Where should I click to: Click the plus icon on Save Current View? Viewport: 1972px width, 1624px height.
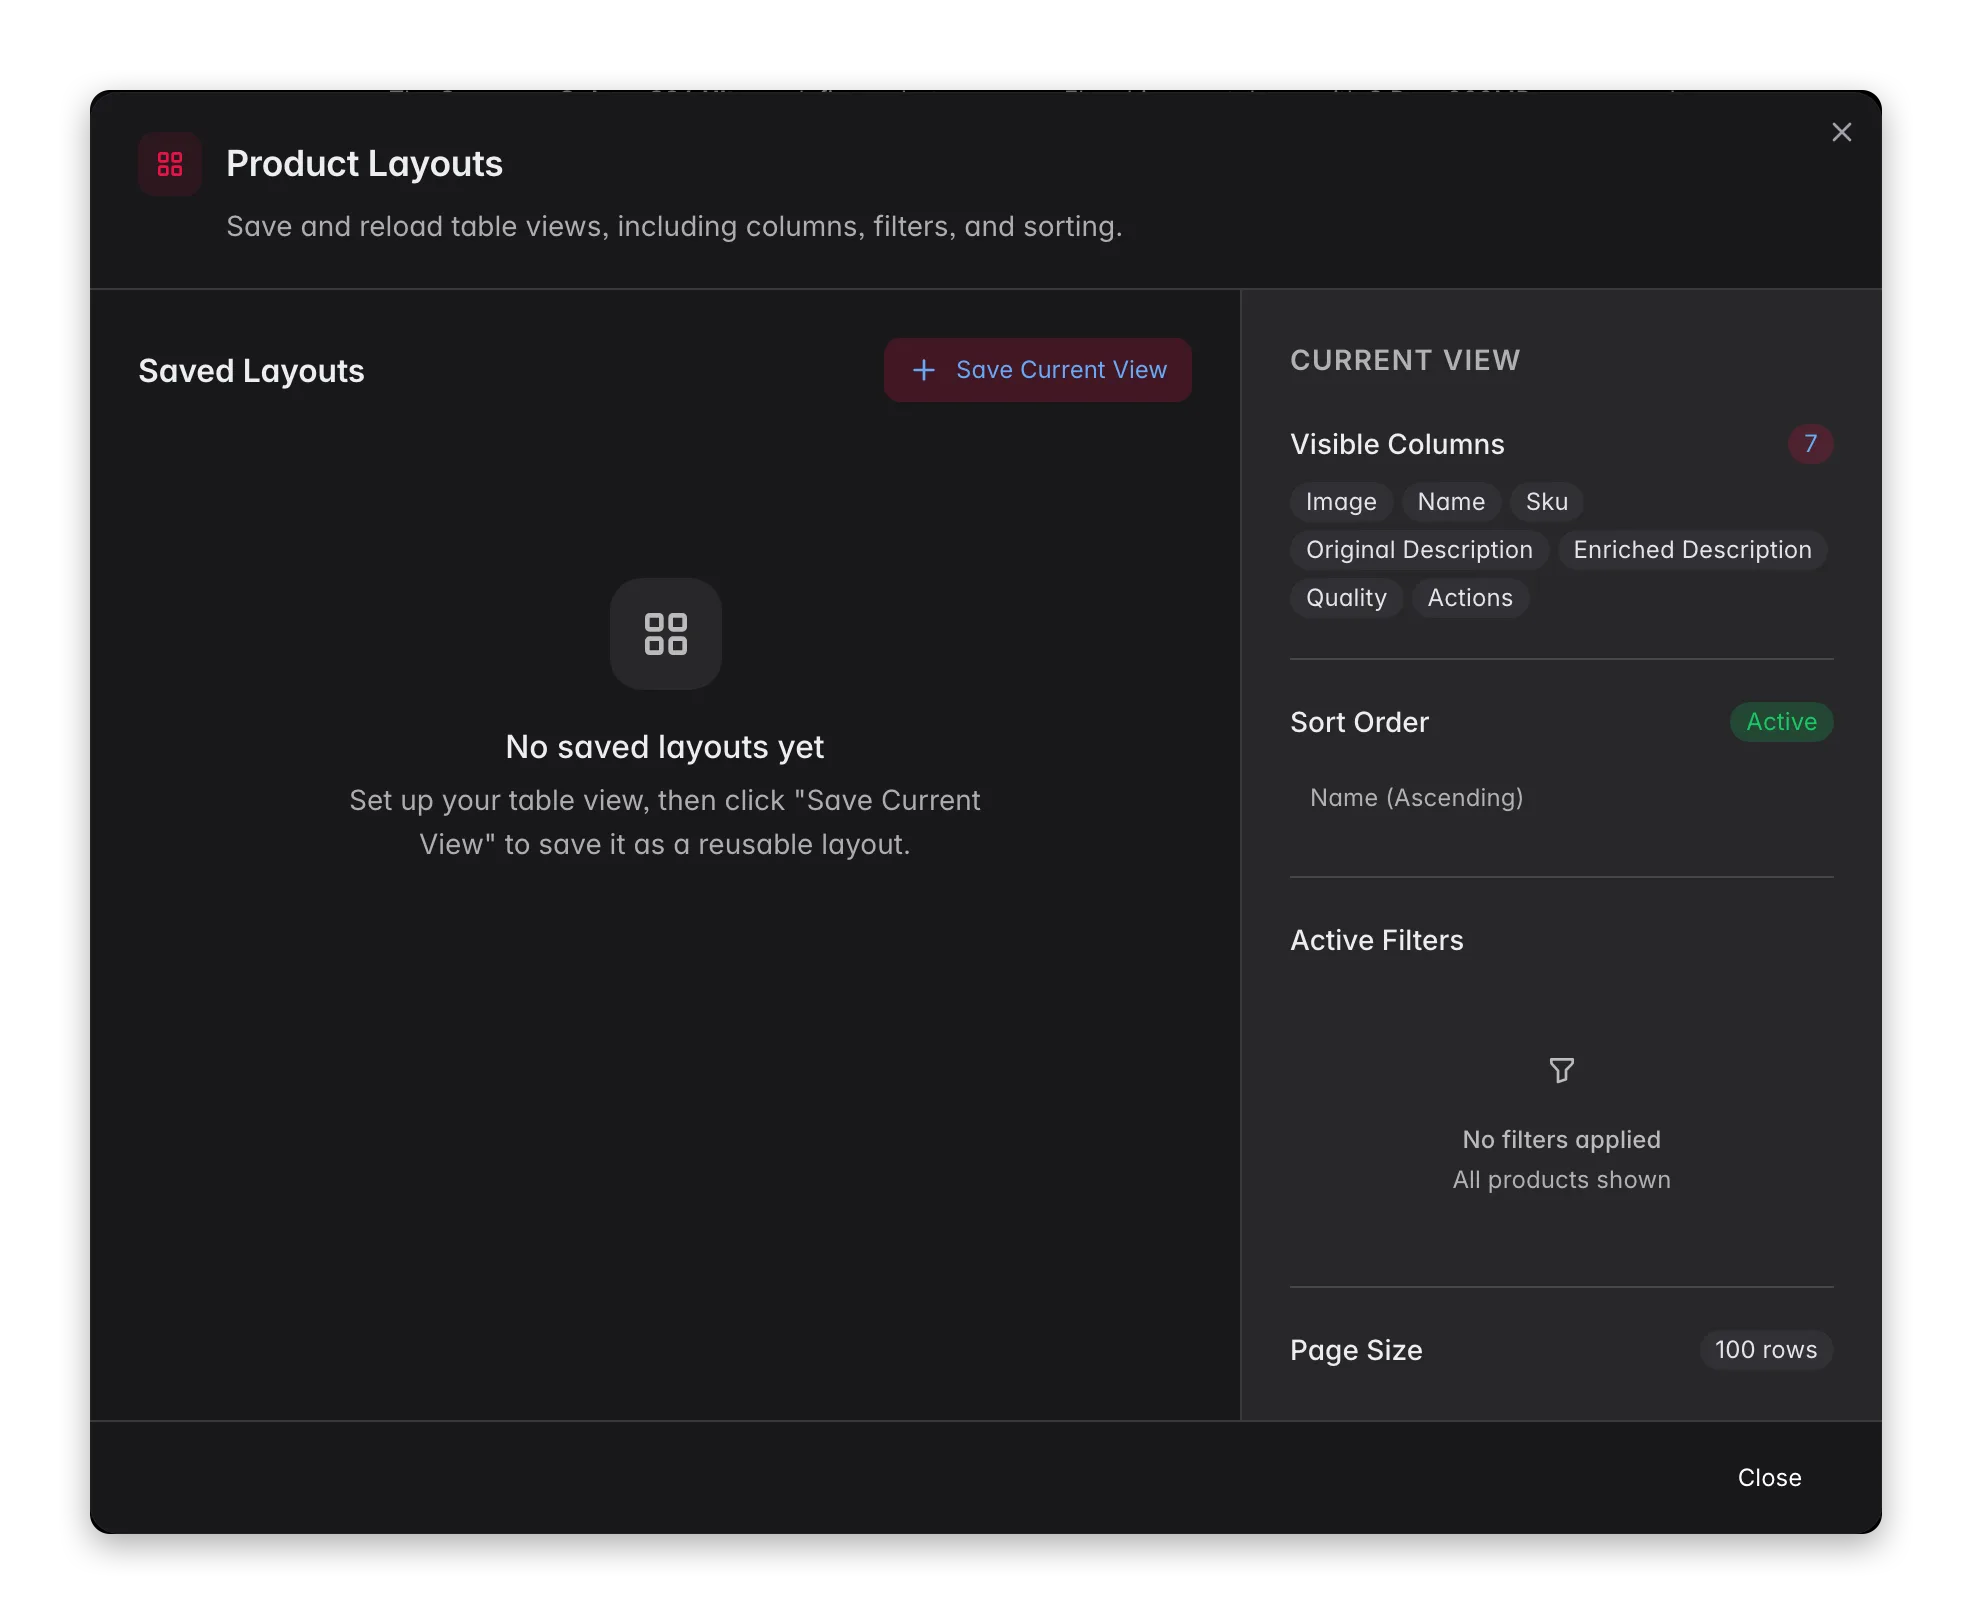(x=924, y=370)
